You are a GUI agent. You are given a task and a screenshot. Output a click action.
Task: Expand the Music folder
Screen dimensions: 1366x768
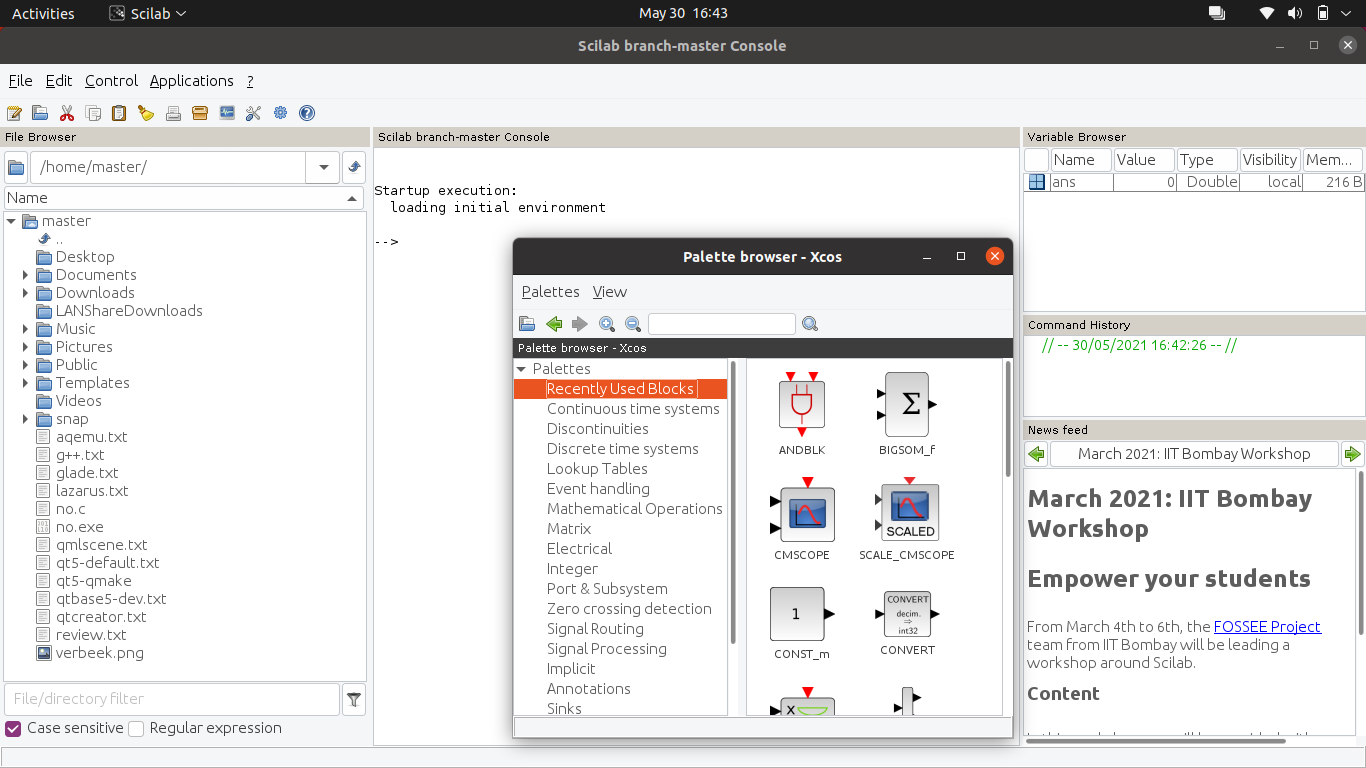click(26, 329)
